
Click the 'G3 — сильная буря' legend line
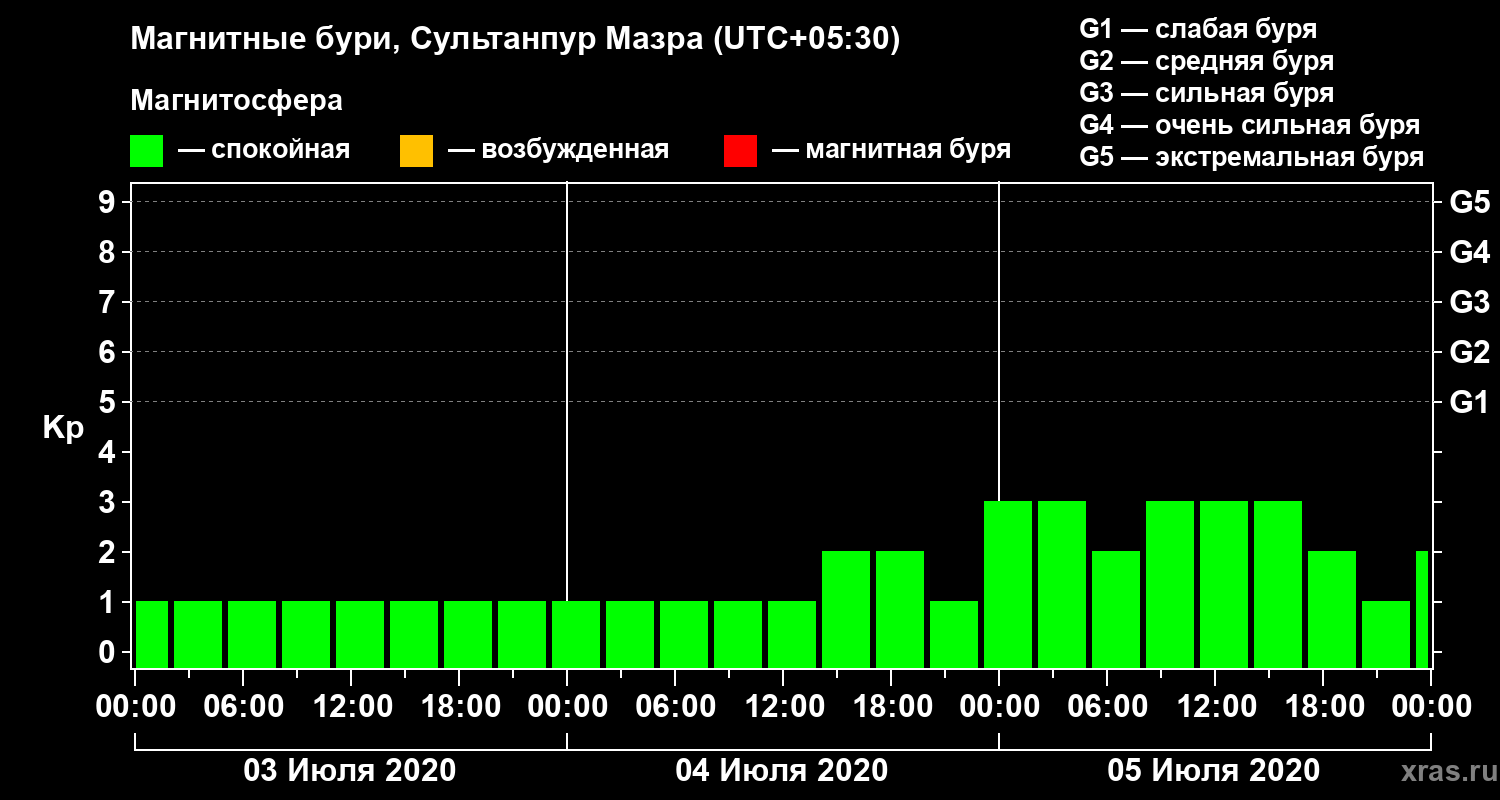click(x=1206, y=93)
